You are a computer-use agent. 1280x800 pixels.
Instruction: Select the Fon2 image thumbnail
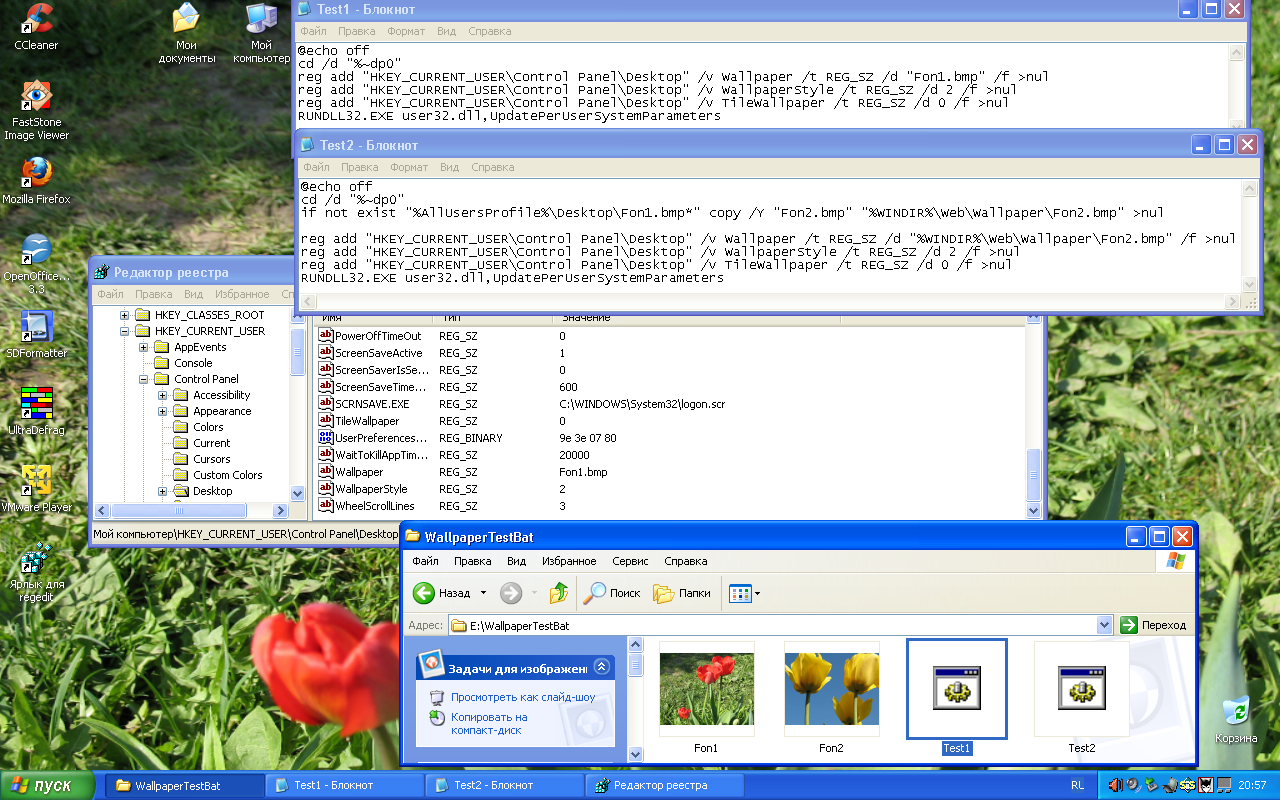point(831,689)
